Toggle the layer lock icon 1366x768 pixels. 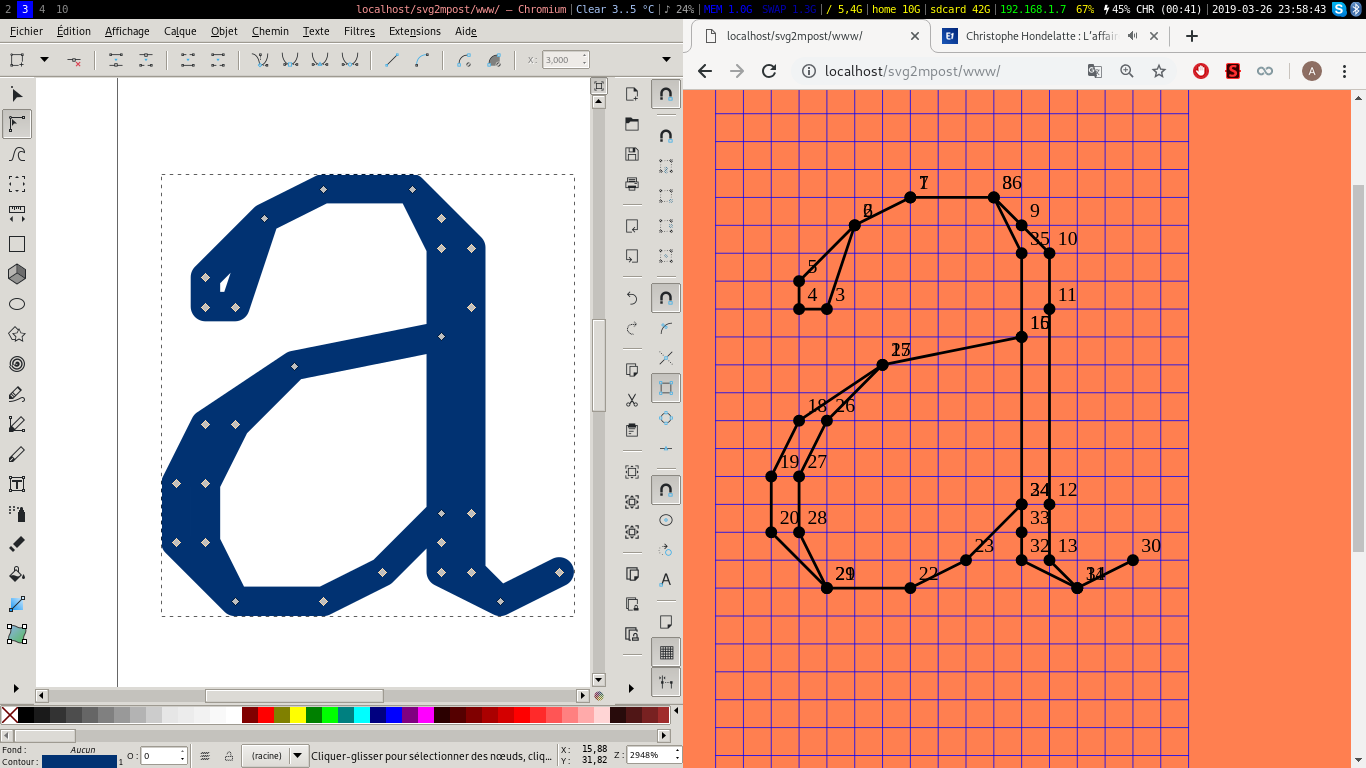[x=229, y=756]
